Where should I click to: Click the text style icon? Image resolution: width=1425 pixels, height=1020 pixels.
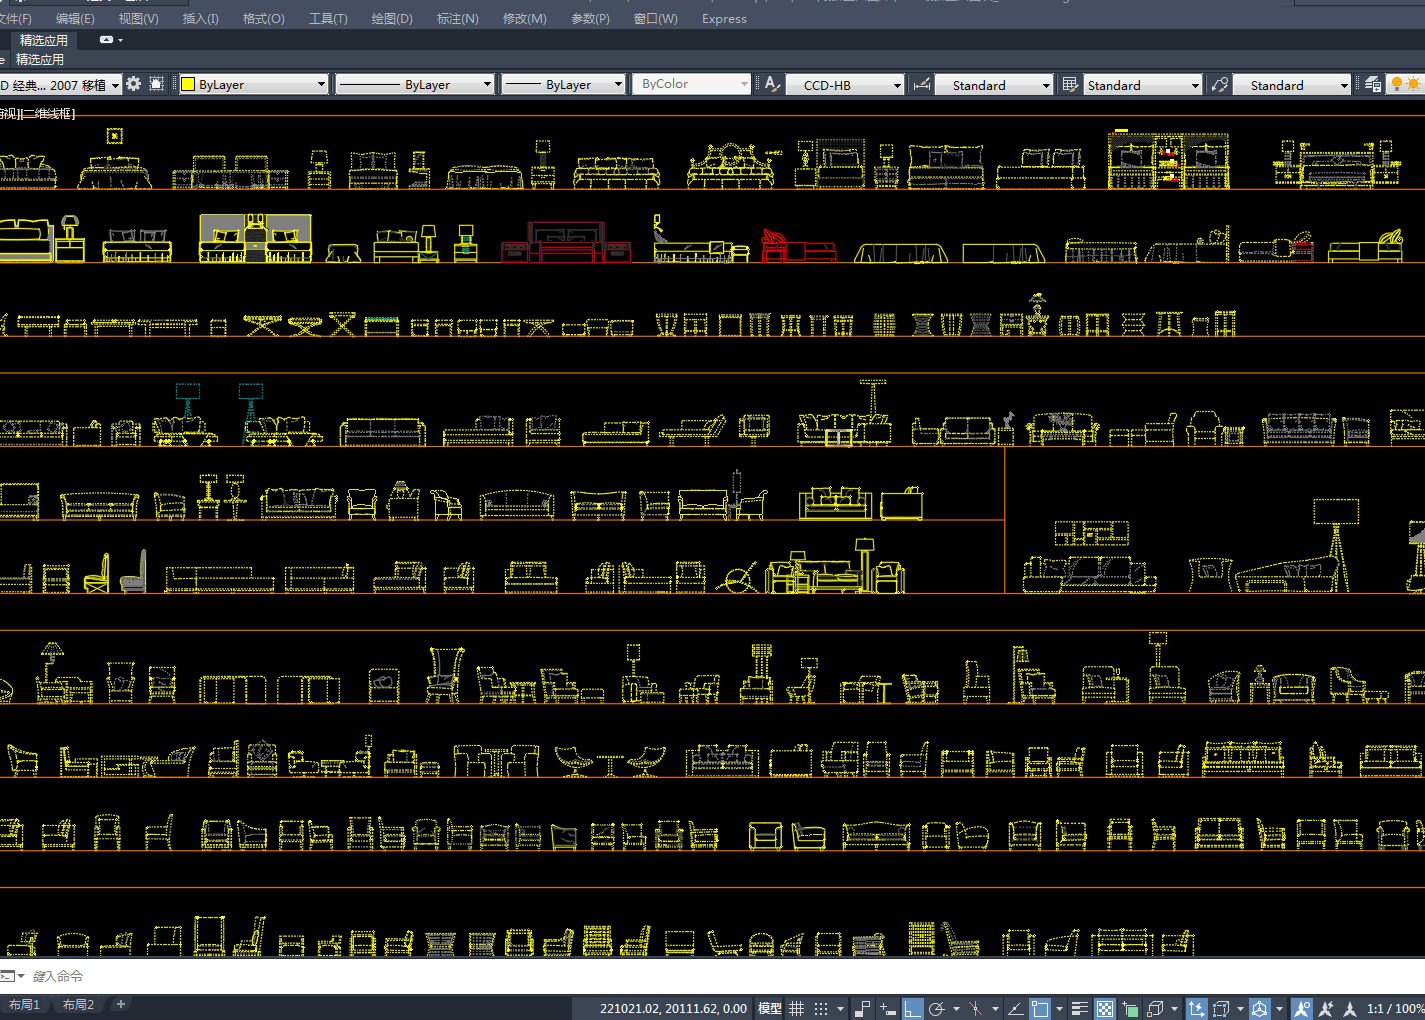[772, 85]
